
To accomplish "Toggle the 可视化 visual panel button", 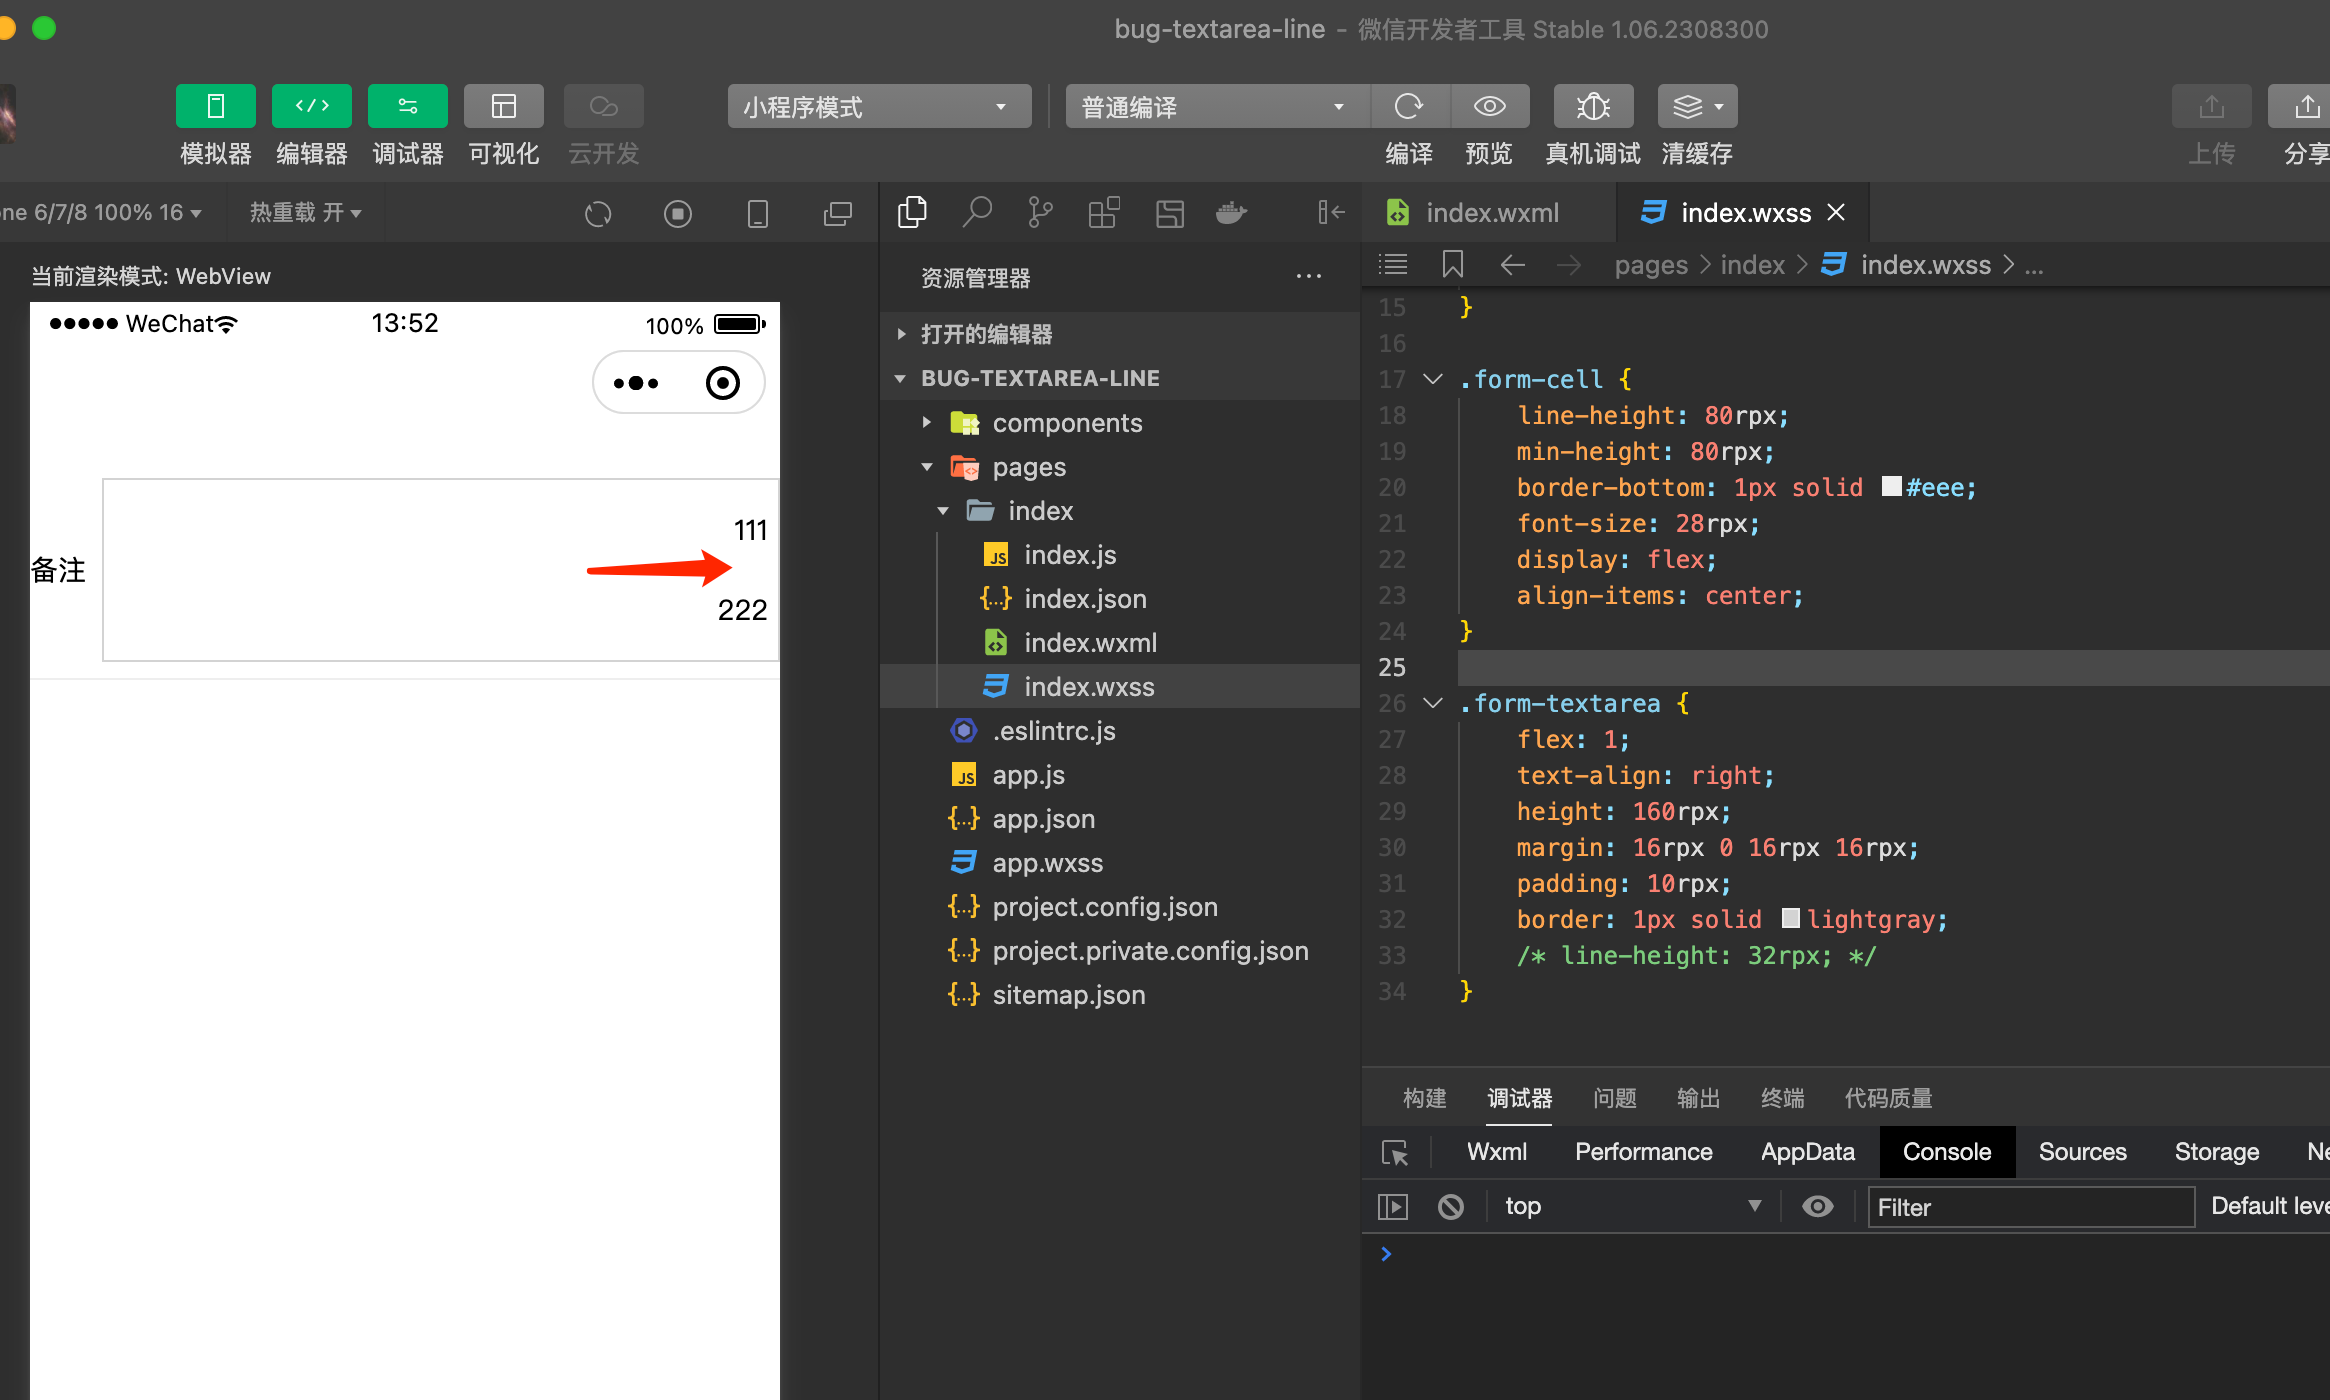I will (503, 106).
